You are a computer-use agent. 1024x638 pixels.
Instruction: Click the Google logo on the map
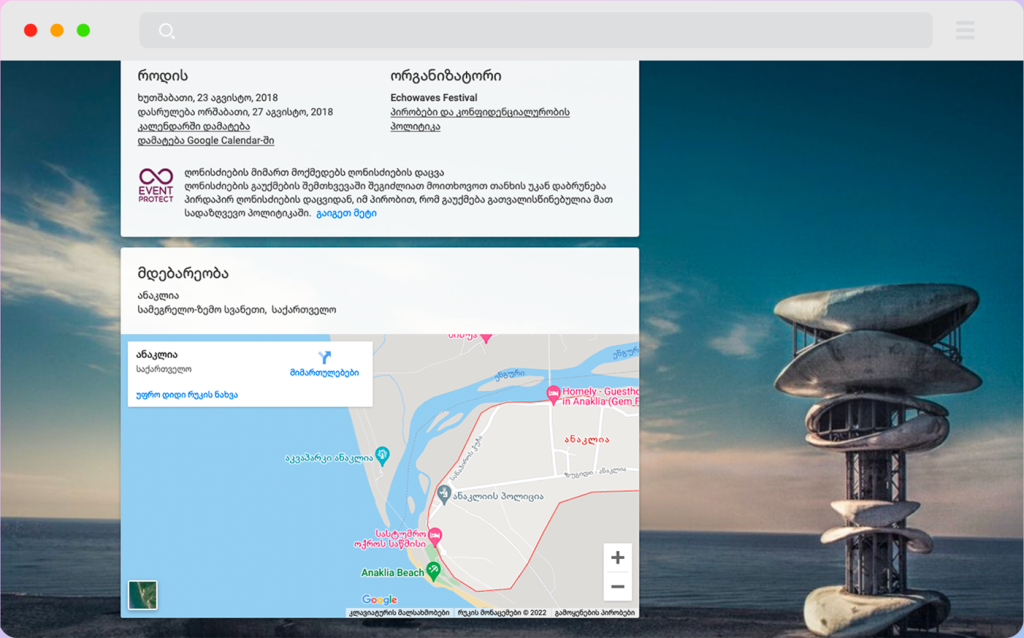point(379,599)
